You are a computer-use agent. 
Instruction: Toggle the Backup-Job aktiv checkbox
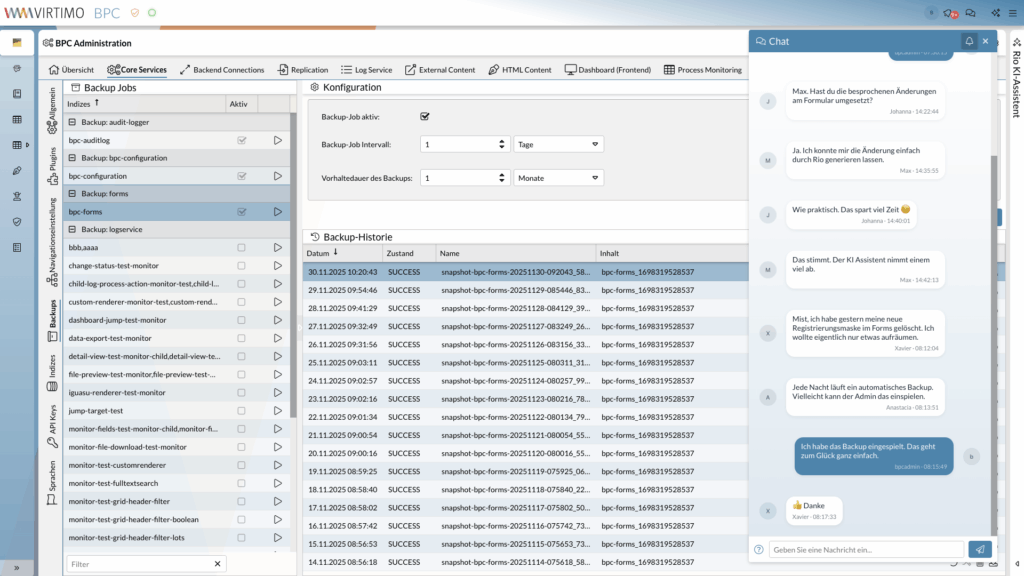click(425, 116)
